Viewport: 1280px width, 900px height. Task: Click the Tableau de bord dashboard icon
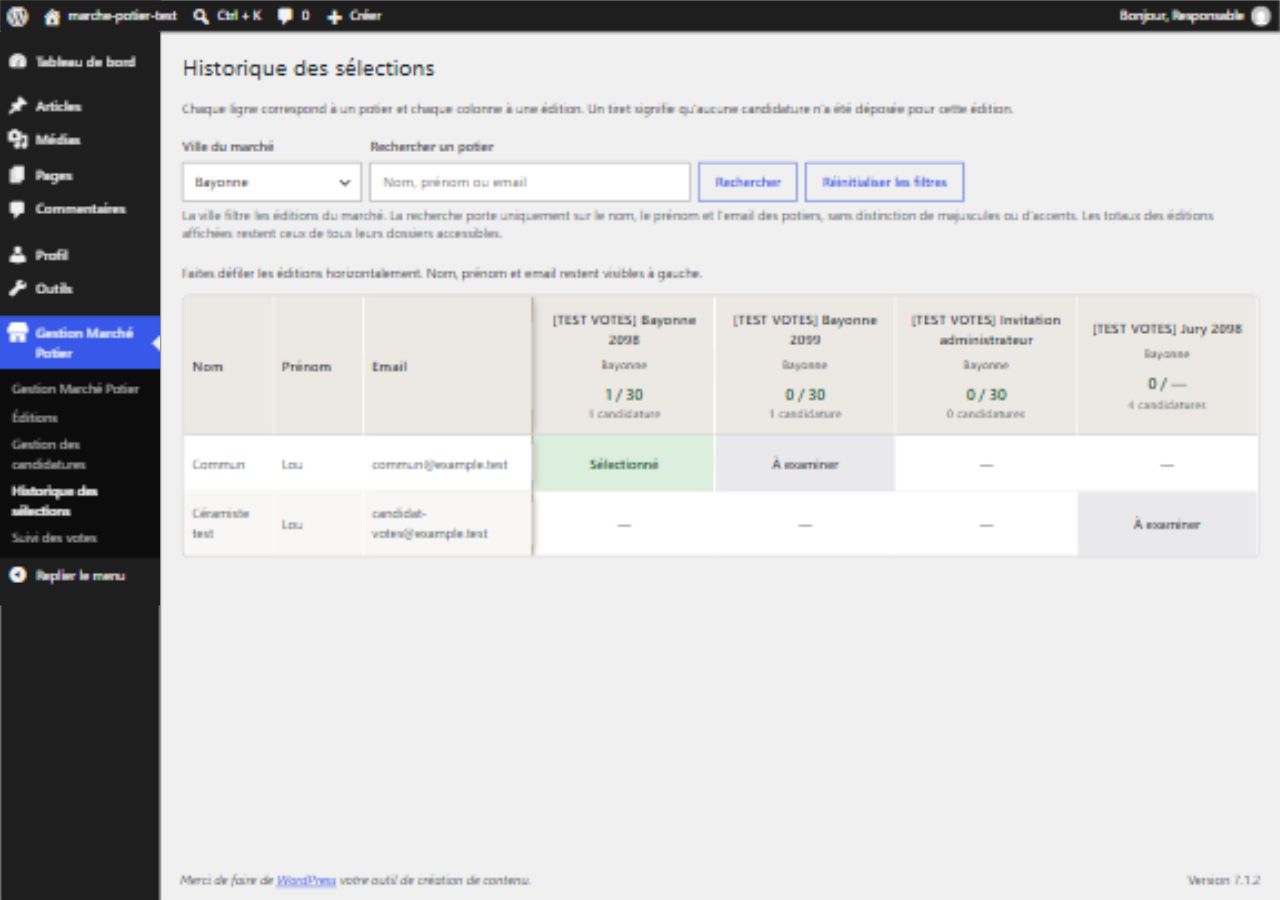pyautogui.click(x=17, y=62)
